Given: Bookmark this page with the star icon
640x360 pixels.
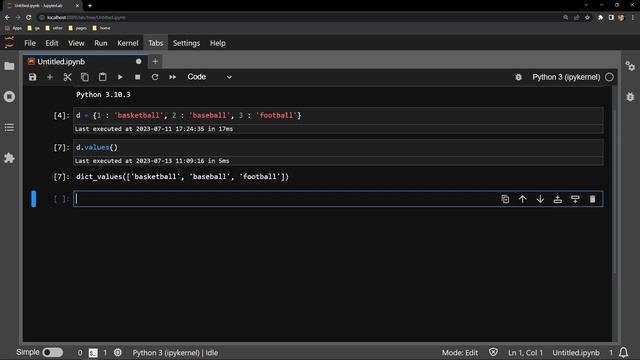Looking at the screenshot, I should coord(587,18).
